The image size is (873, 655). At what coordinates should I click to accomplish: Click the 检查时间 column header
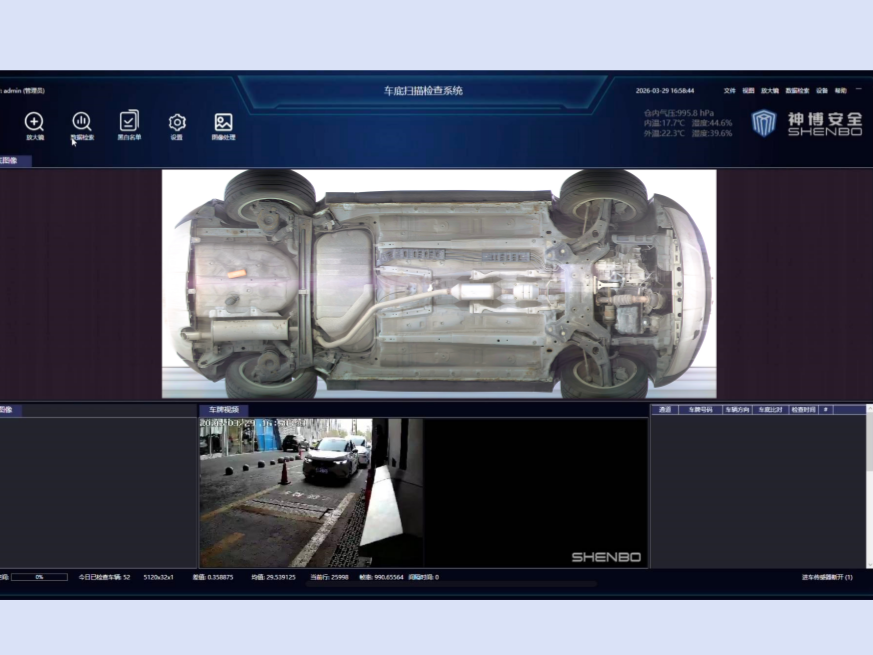[x=803, y=409]
